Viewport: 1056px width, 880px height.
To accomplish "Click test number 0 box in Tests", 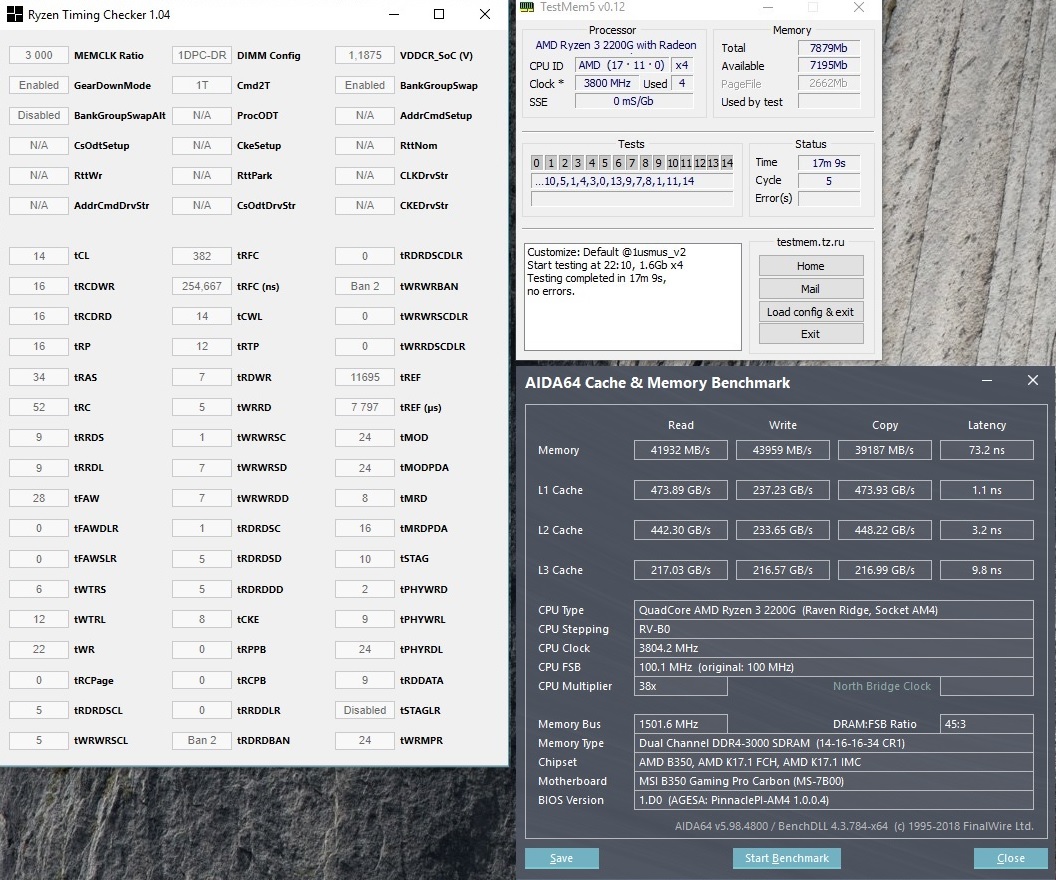I will (x=537, y=163).
